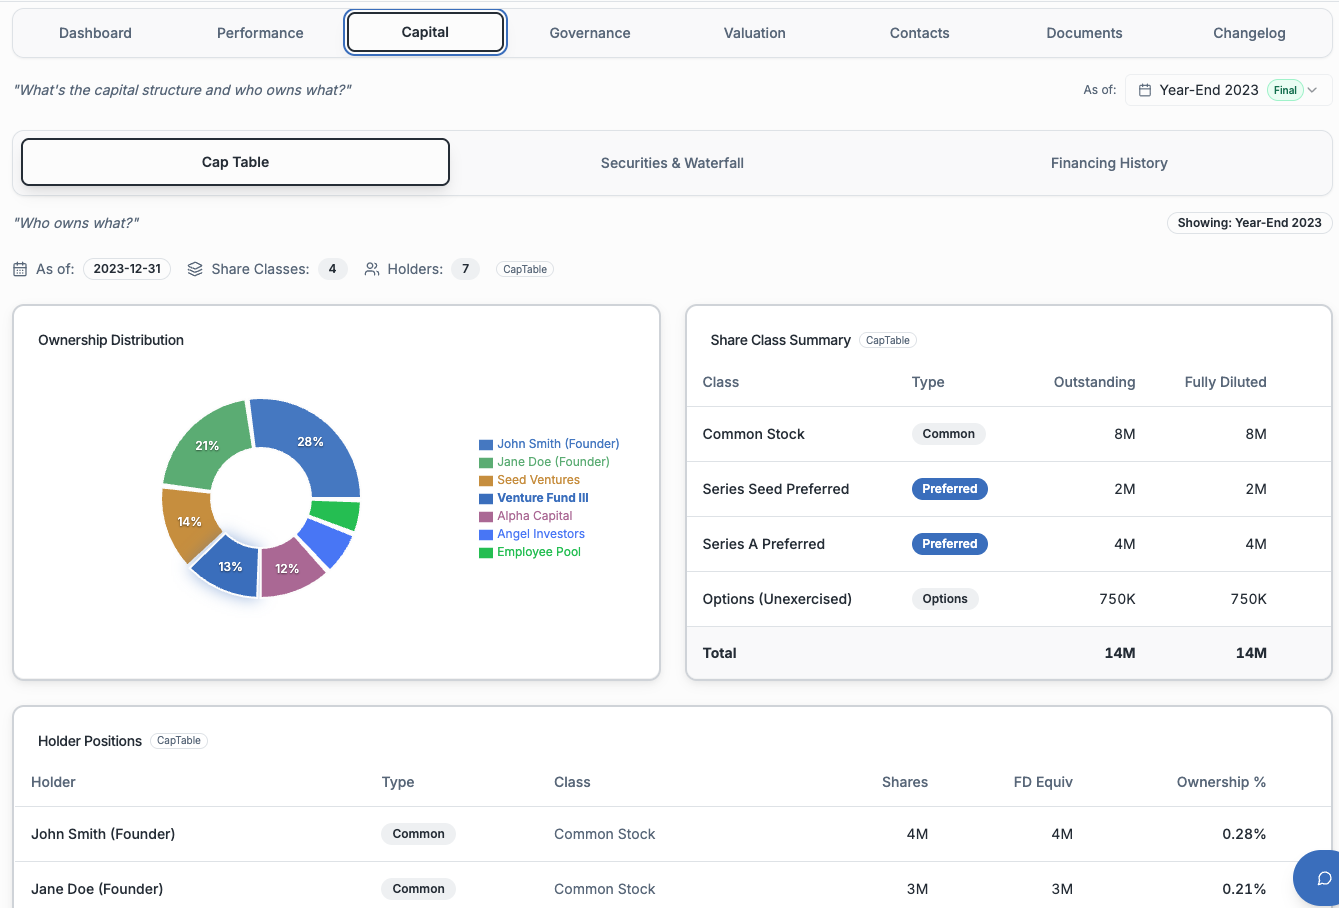Click the Venture Fund III legend swatch

click(x=486, y=498)
